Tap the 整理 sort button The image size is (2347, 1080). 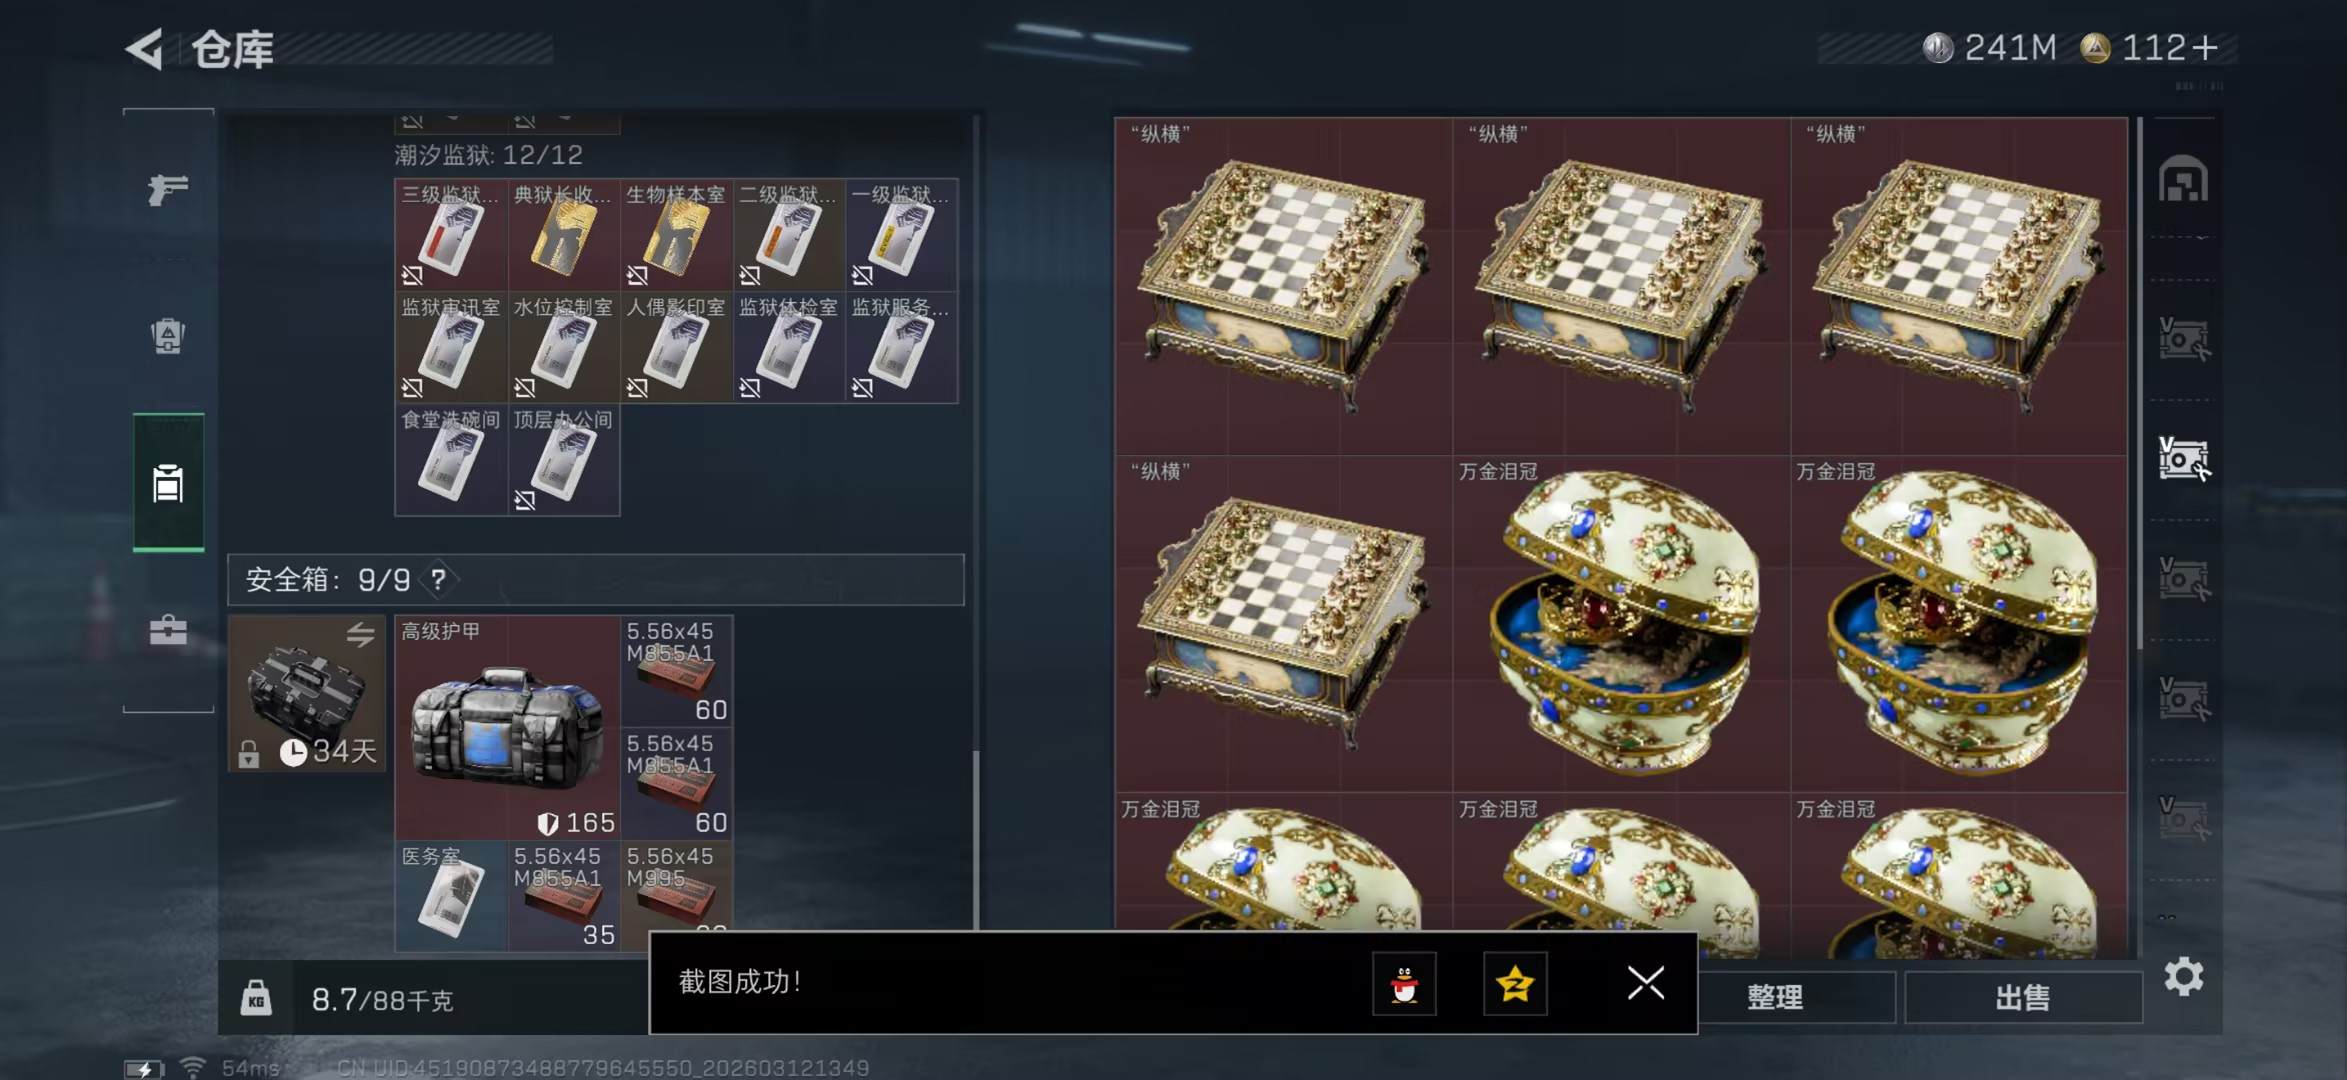click(1775, 997)
